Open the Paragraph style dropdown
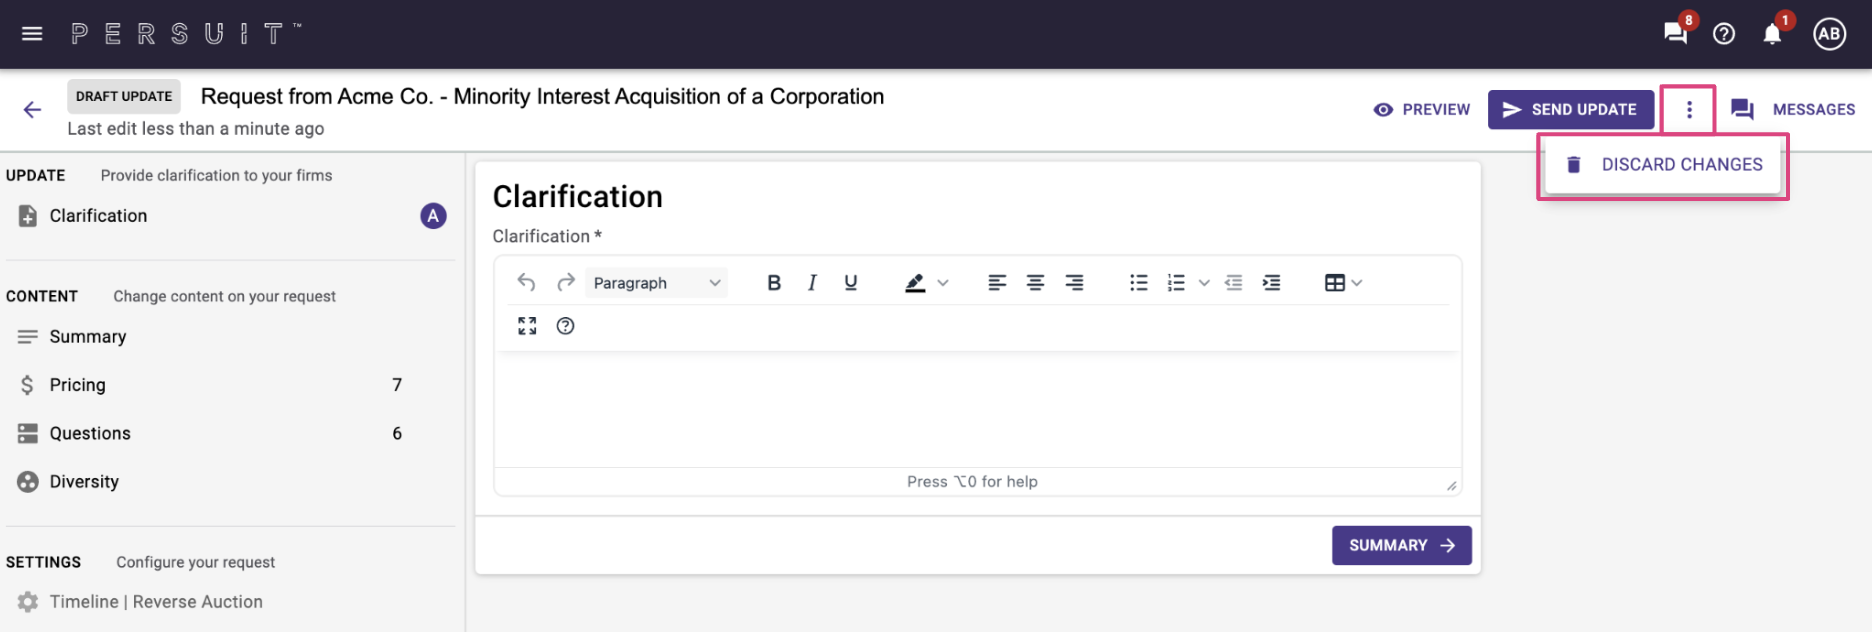1872x632 pixels. [x=657, y=283]
